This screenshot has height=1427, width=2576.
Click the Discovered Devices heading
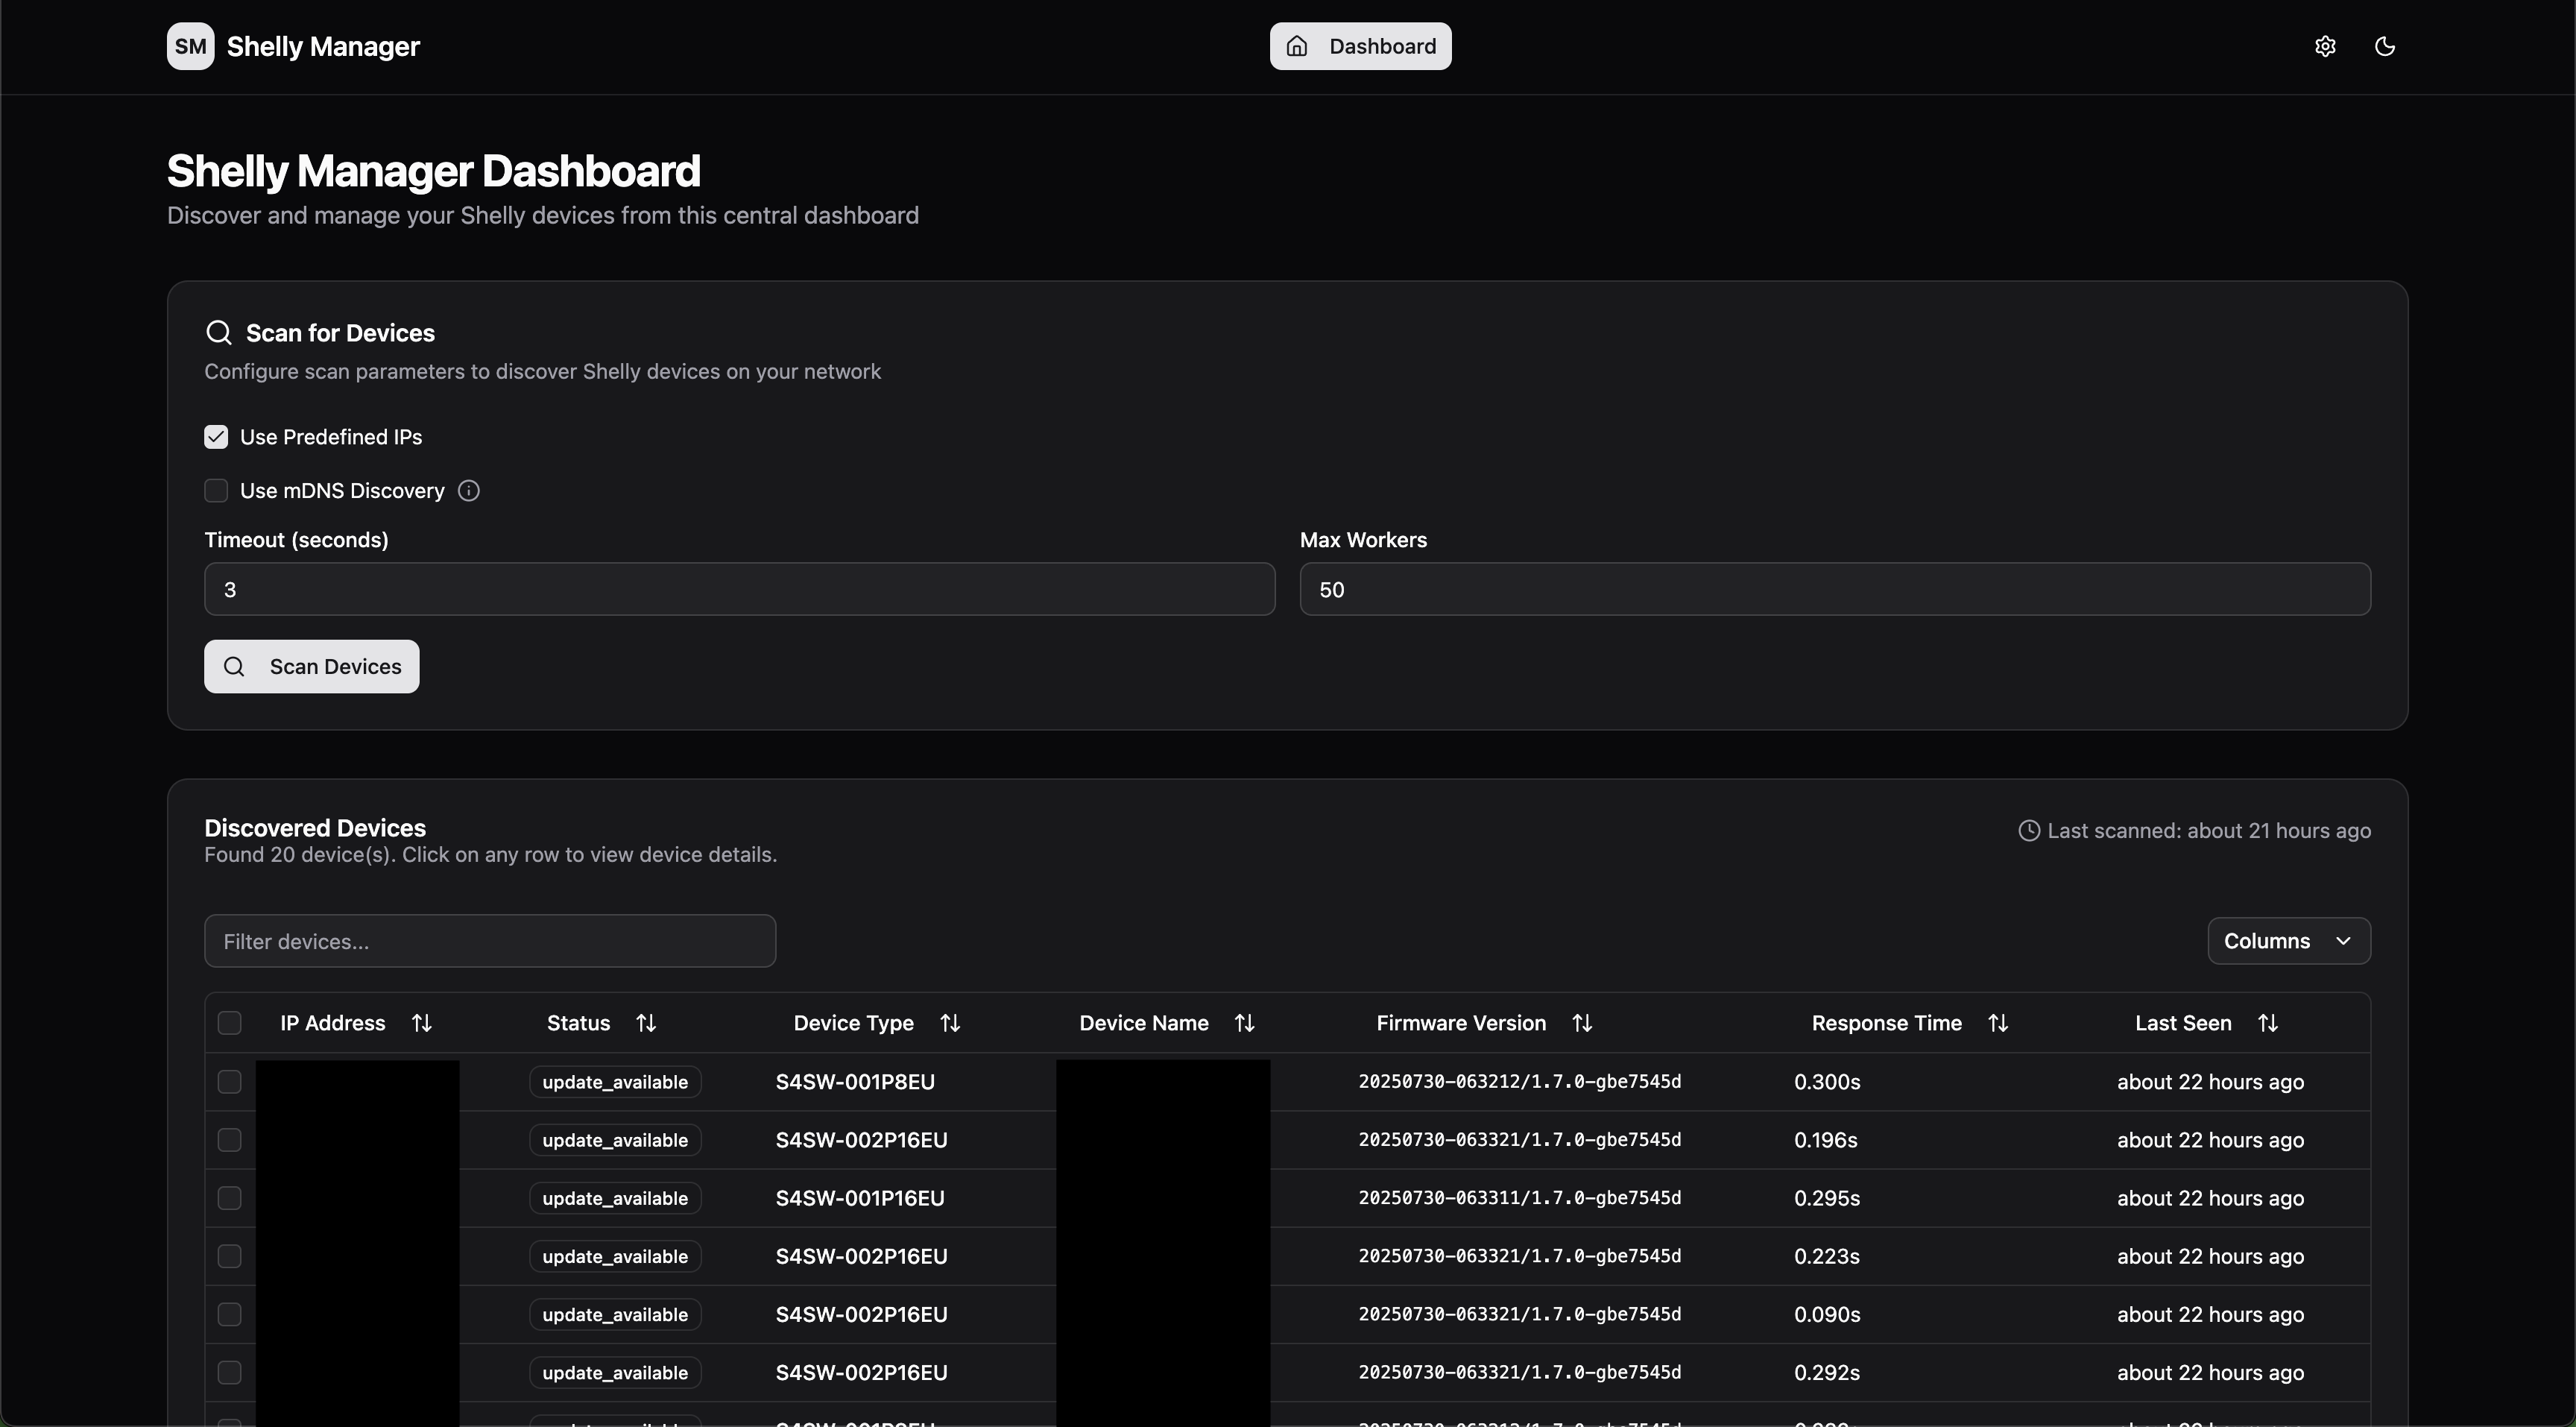pos(315,828)
